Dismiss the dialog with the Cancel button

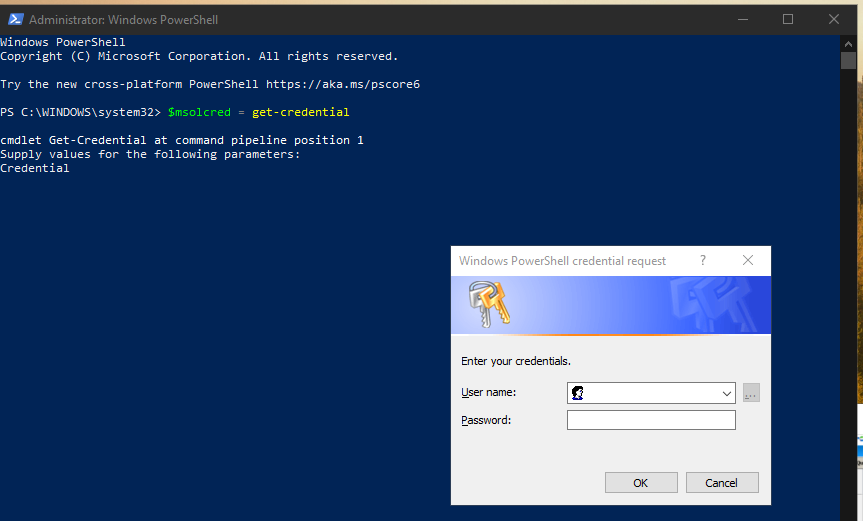click(722, 483)
